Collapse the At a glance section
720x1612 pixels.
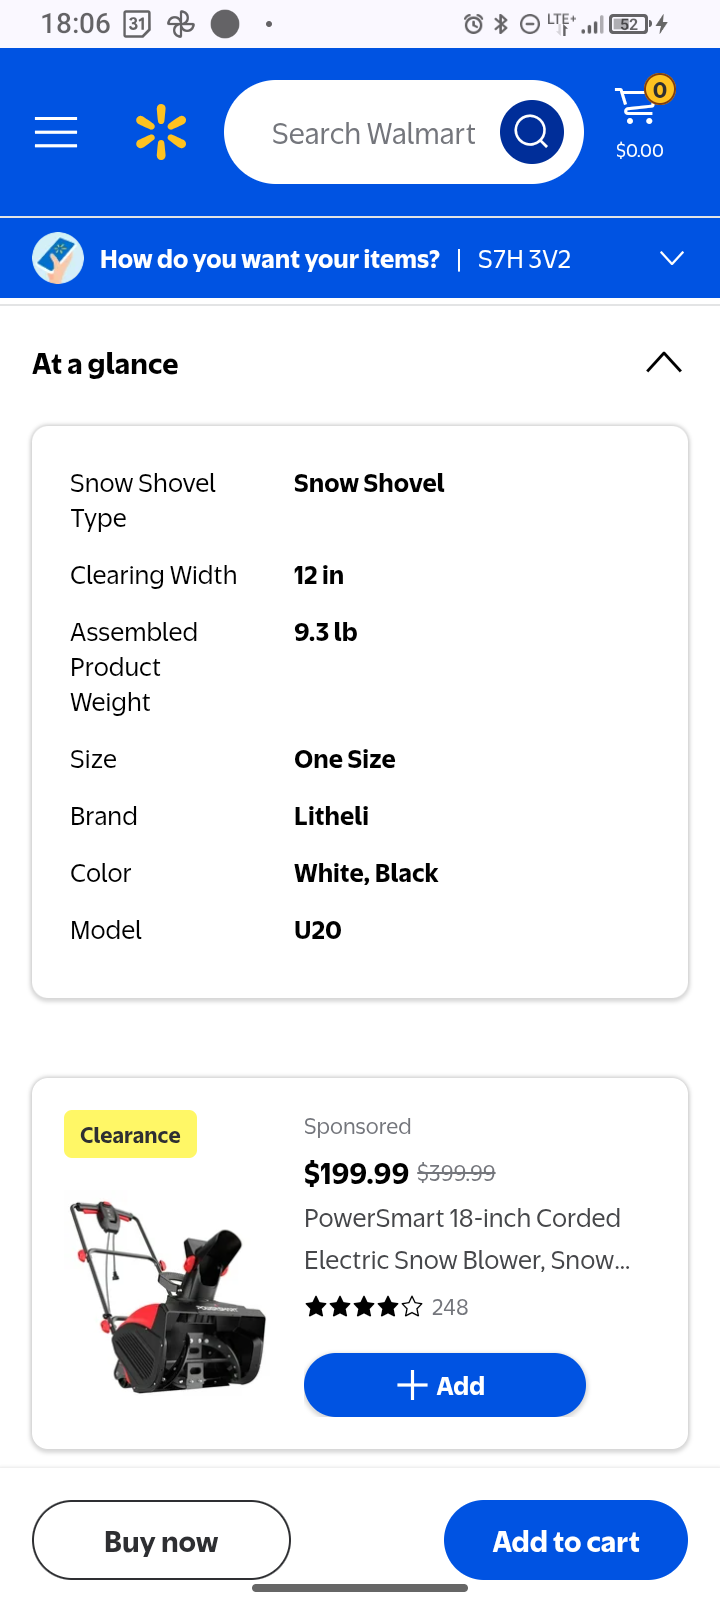(664, 363)
